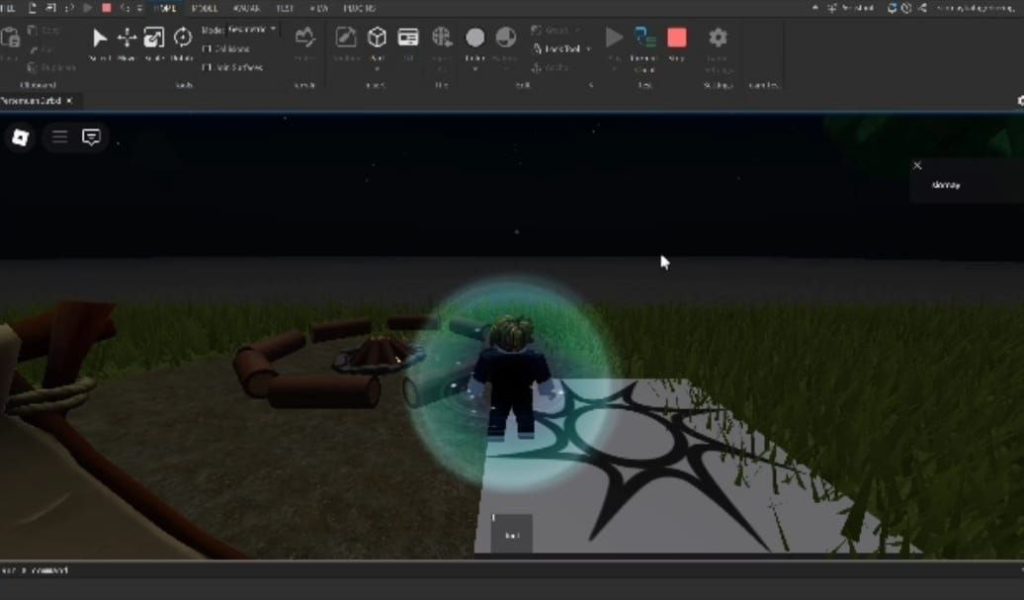Viewport: 1024px width, 600px height.
Task: Select hotbar tool slot 1
Action: pyautogui.click(x=511, y=533)
